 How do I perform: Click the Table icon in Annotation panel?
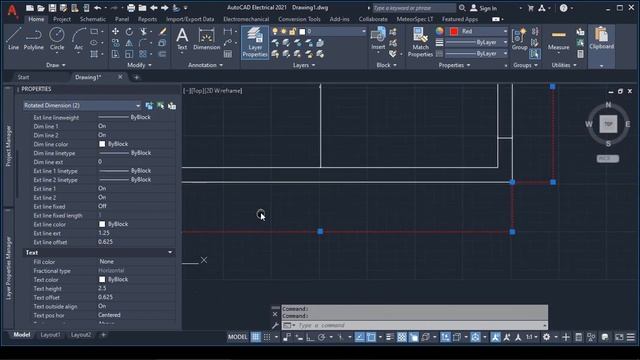228,54
